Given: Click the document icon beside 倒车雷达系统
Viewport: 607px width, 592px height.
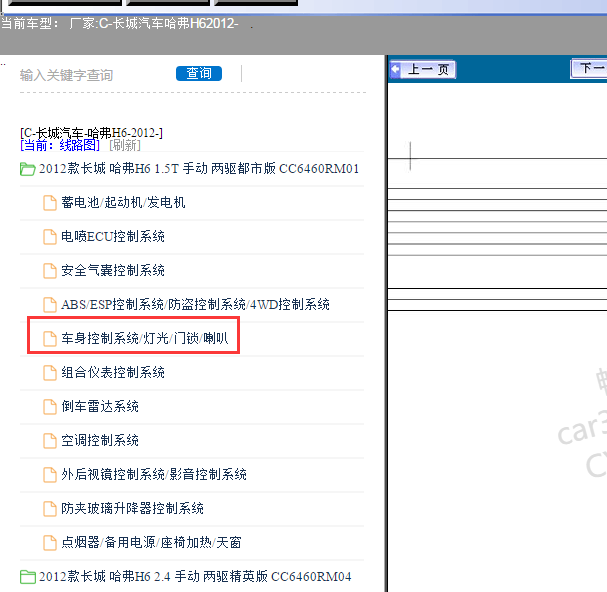Looking at the screenshot, I should [50, 407].
